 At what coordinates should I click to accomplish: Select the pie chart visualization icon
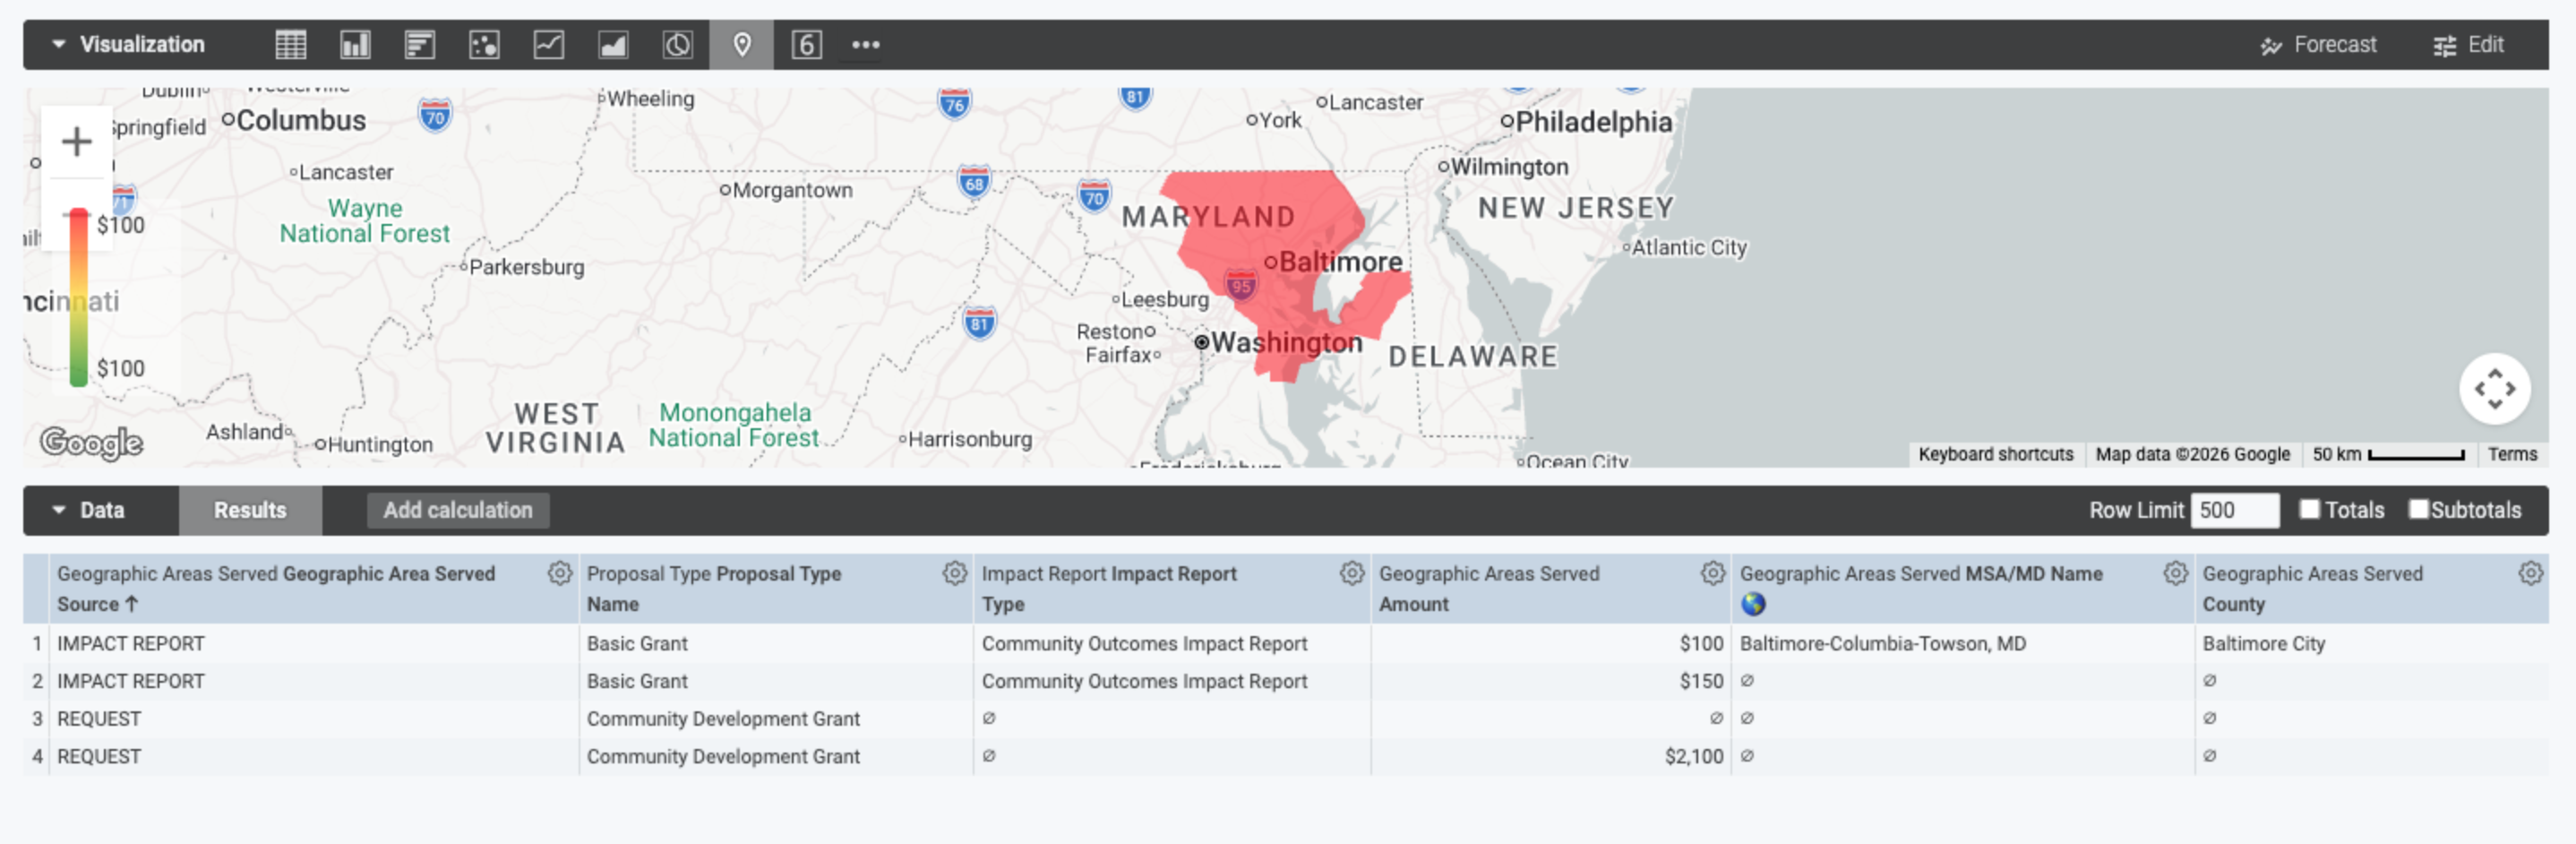[677, 45]
